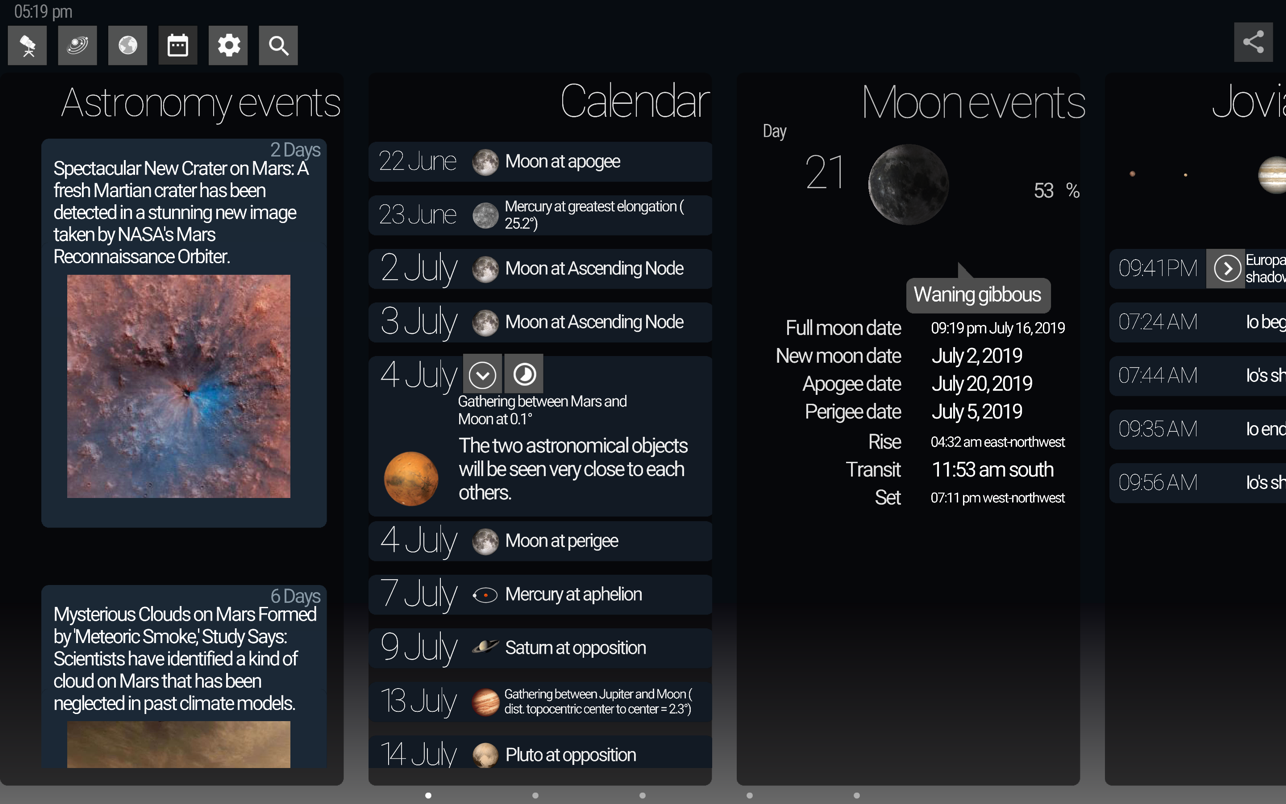
Task: Open the Spectacular New Crater on Mars article
Action: coord(184,333)
